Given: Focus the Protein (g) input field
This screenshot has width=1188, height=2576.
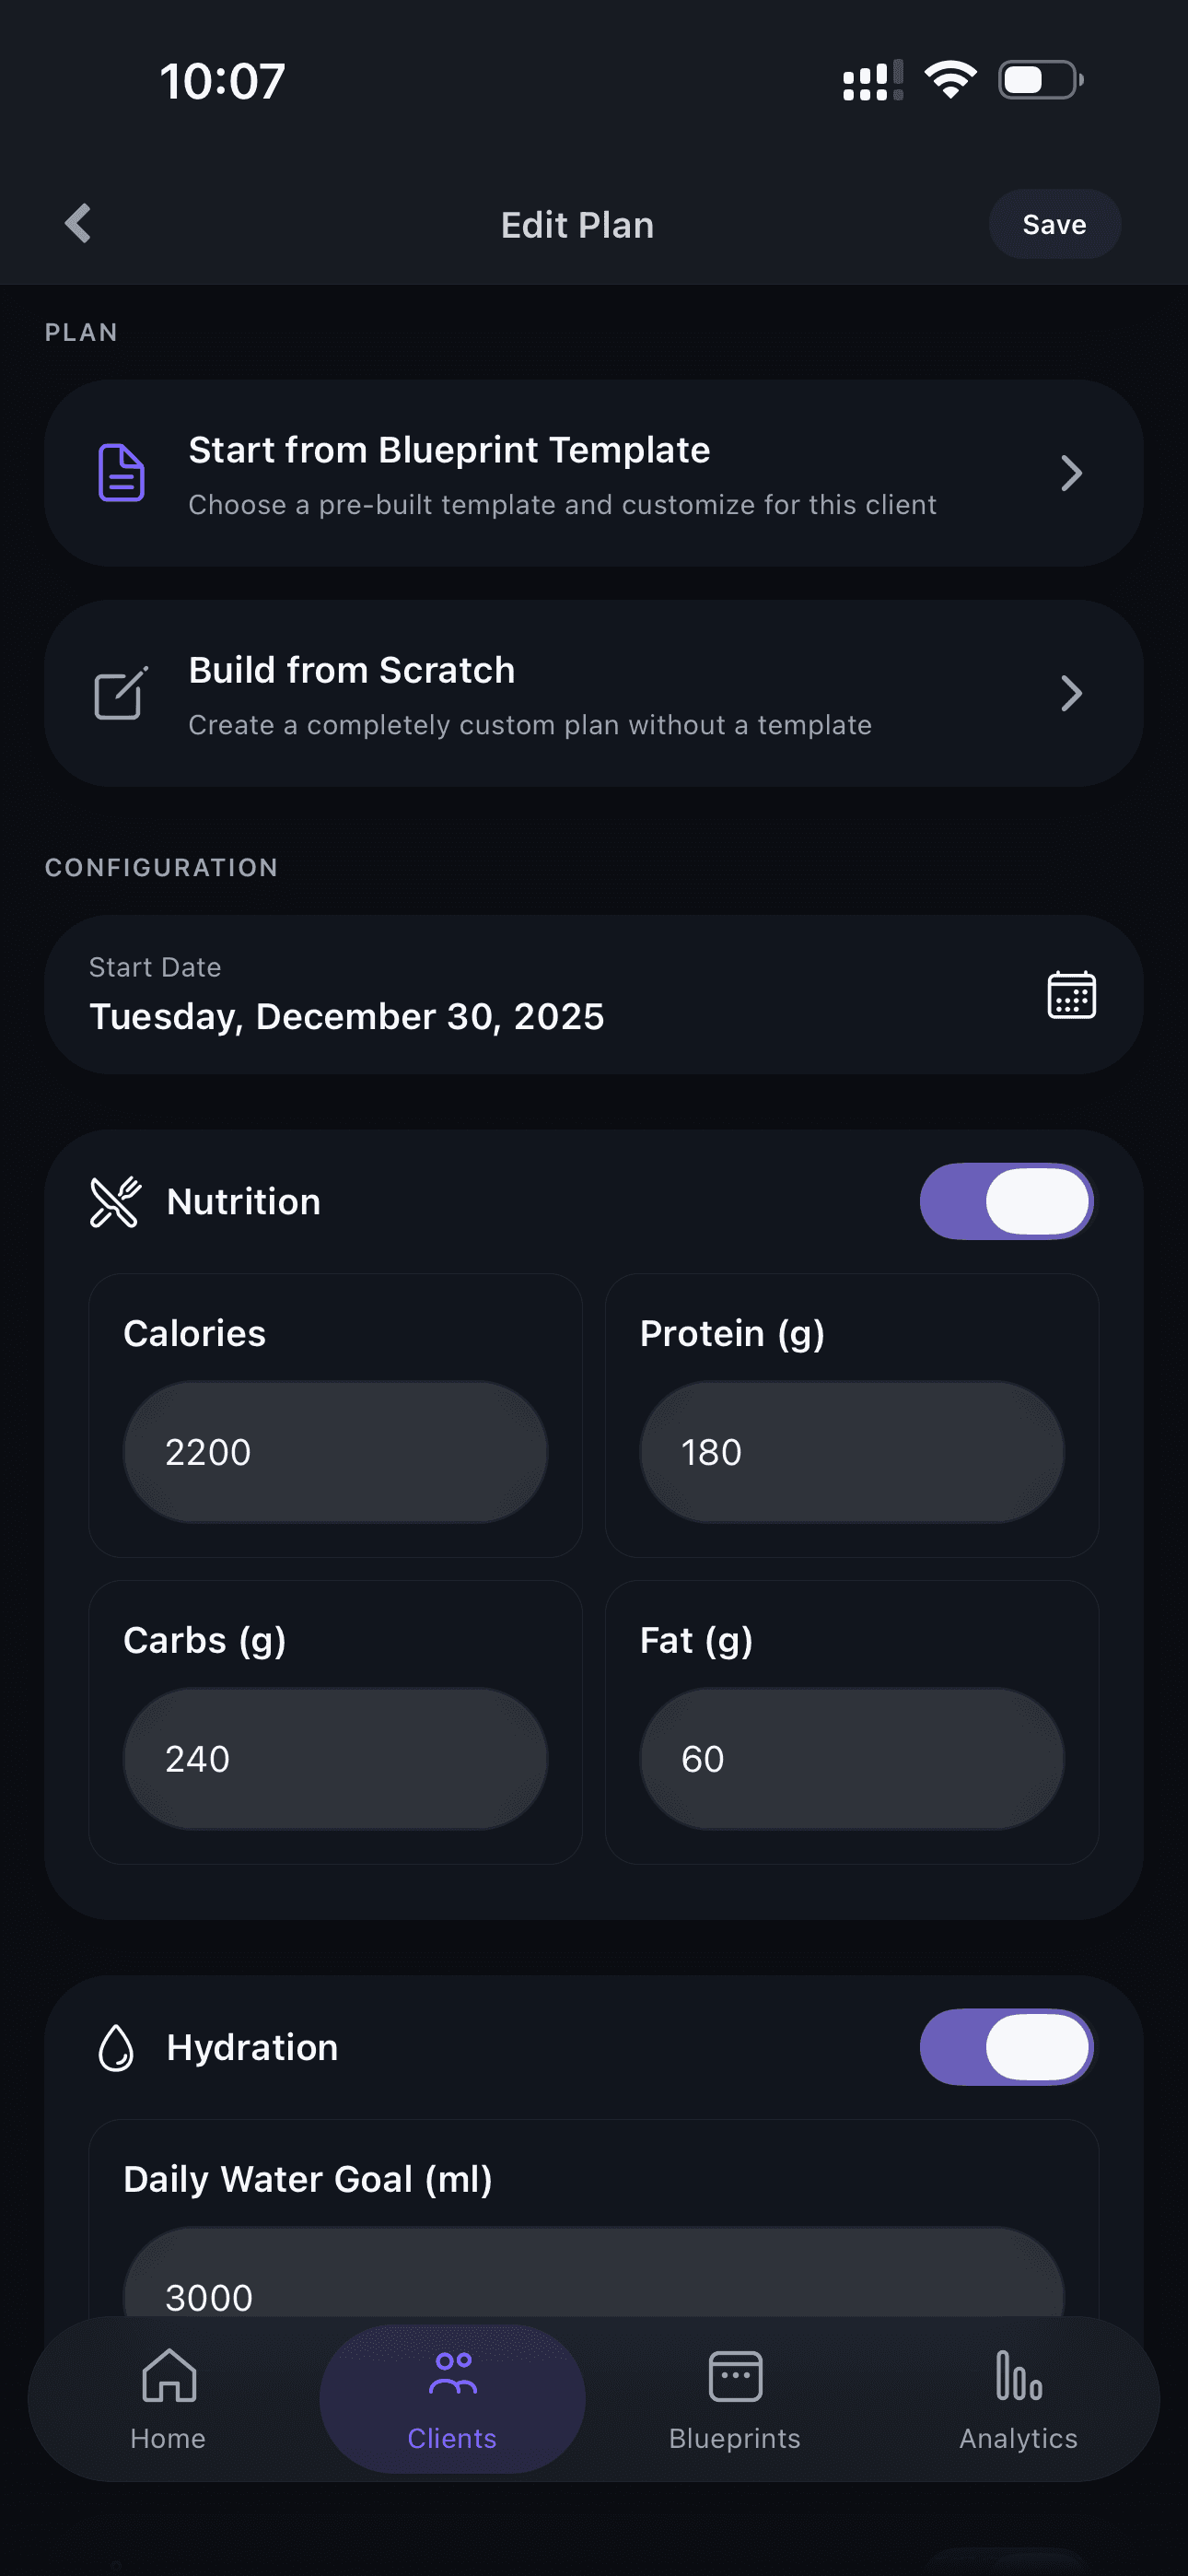Looking at the screenshot, I should point(851,1452).
